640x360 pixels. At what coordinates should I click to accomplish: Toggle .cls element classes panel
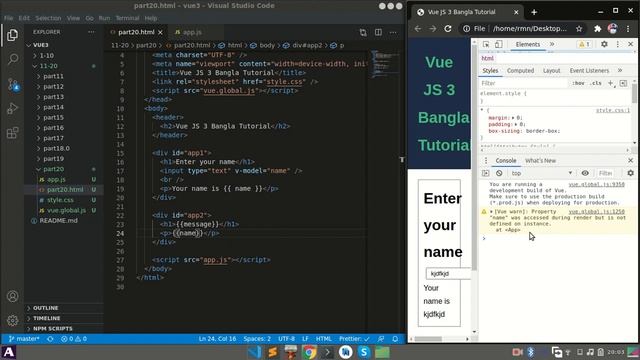pos(596,83)
